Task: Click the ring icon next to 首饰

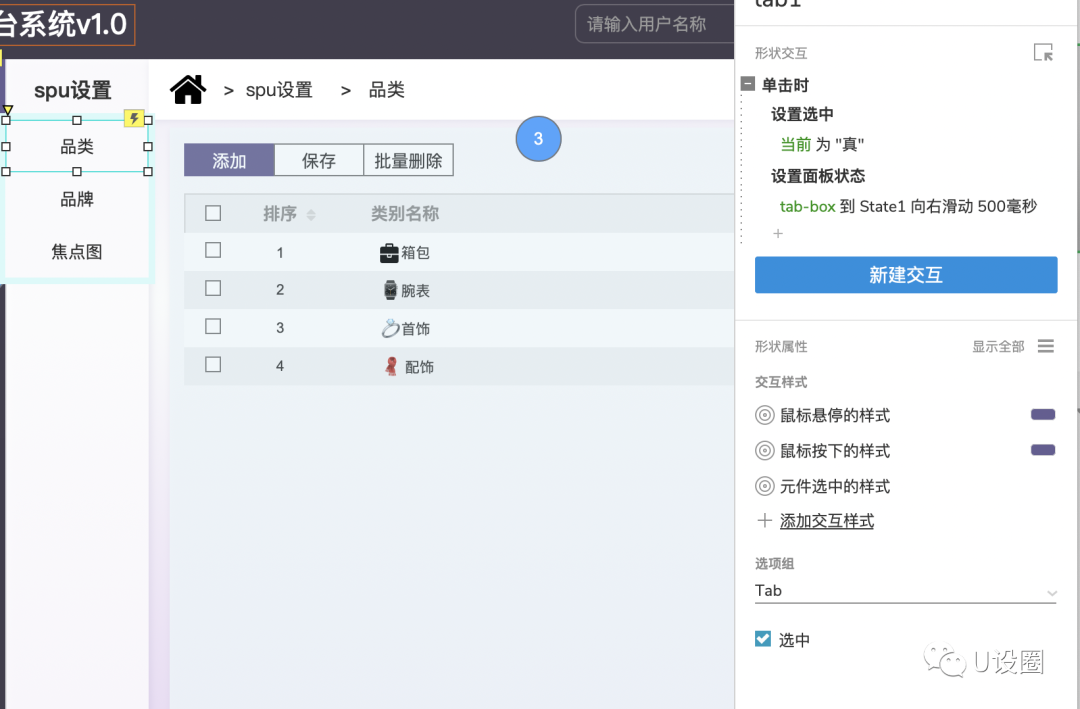Action: [390, 328]
